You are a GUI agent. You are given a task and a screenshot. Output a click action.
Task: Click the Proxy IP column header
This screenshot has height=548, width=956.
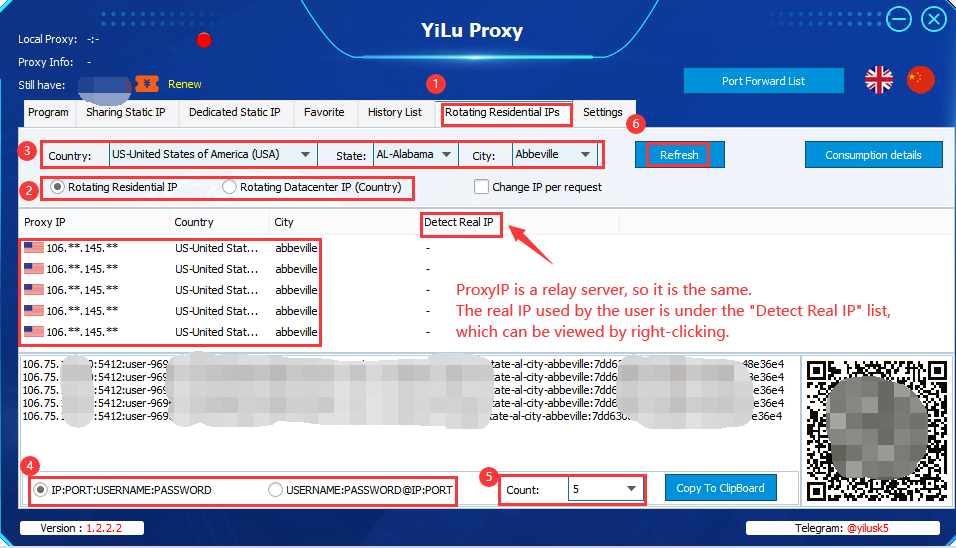click(x=94, y=222)
